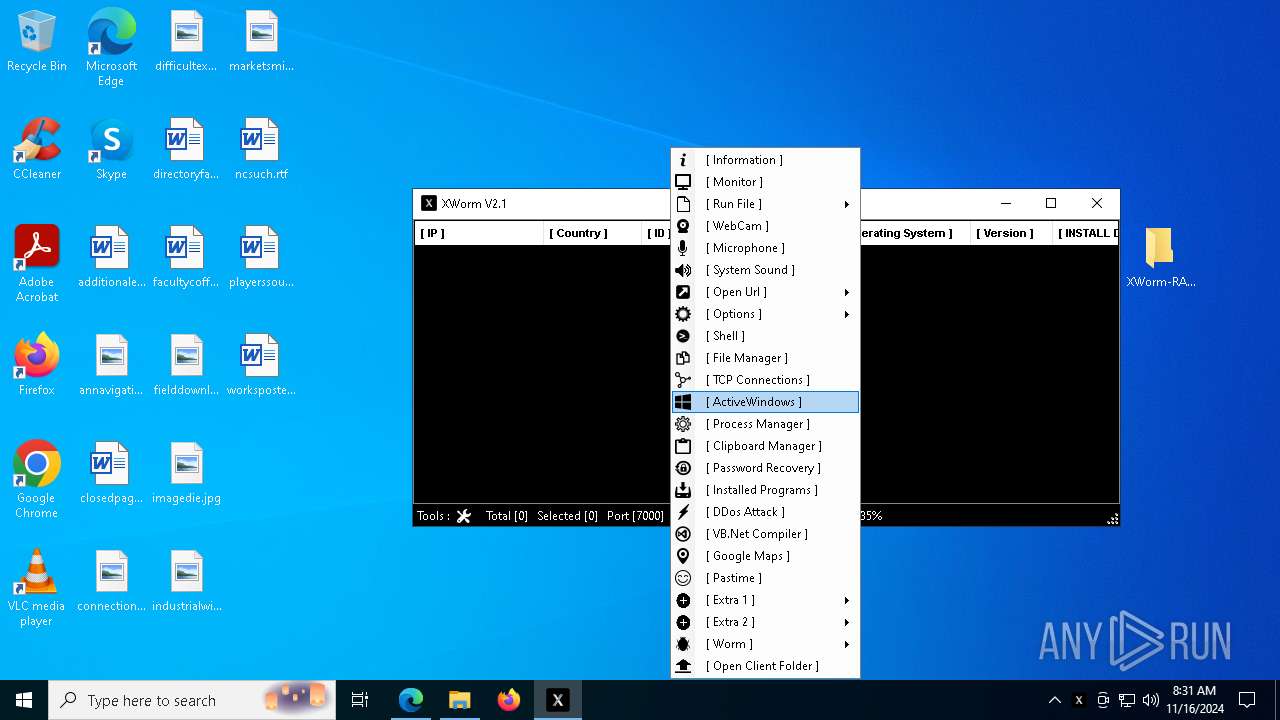
Task: Open the Windows Start button
Action: click(x=24, y=700)
